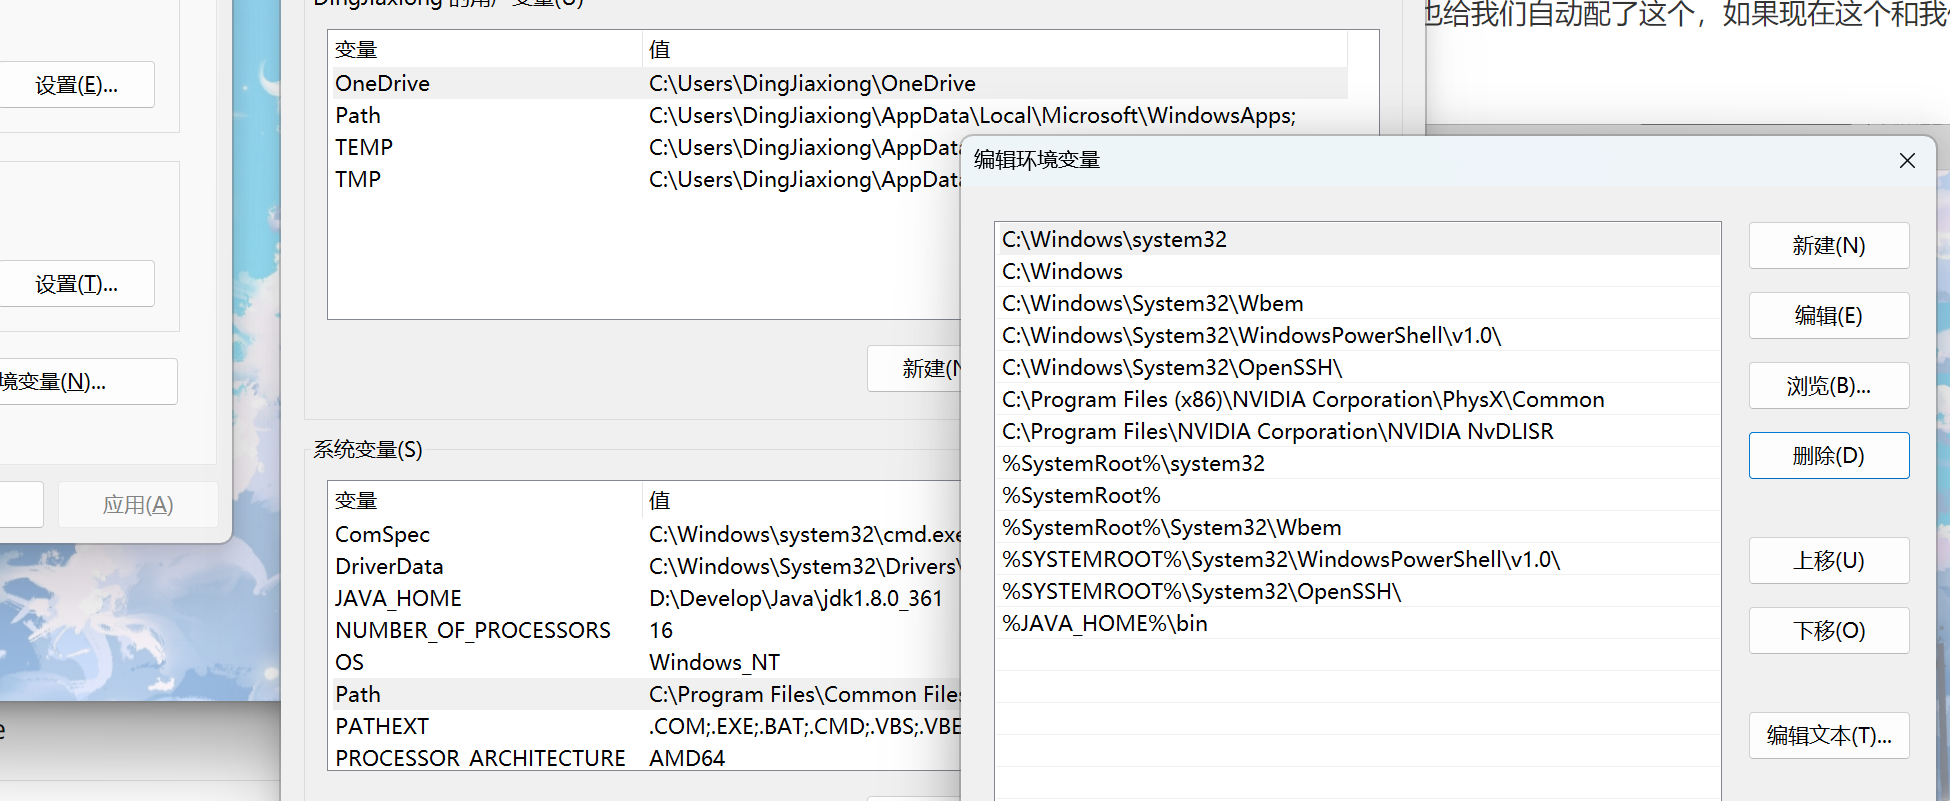Select the TMP user variable row
The height and width of the screenshot is (801, 1950).
[645, 179]
